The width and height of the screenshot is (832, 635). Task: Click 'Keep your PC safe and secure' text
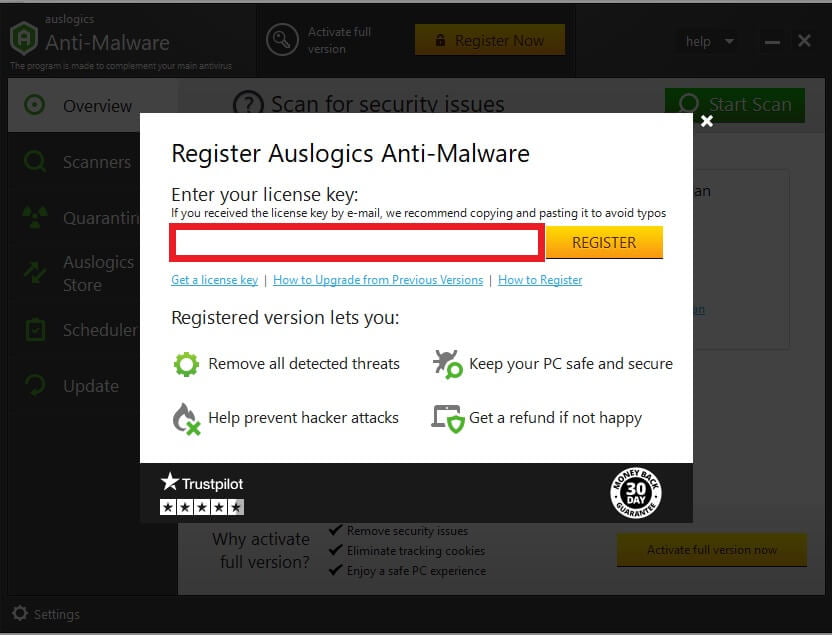tap(571, 364)
